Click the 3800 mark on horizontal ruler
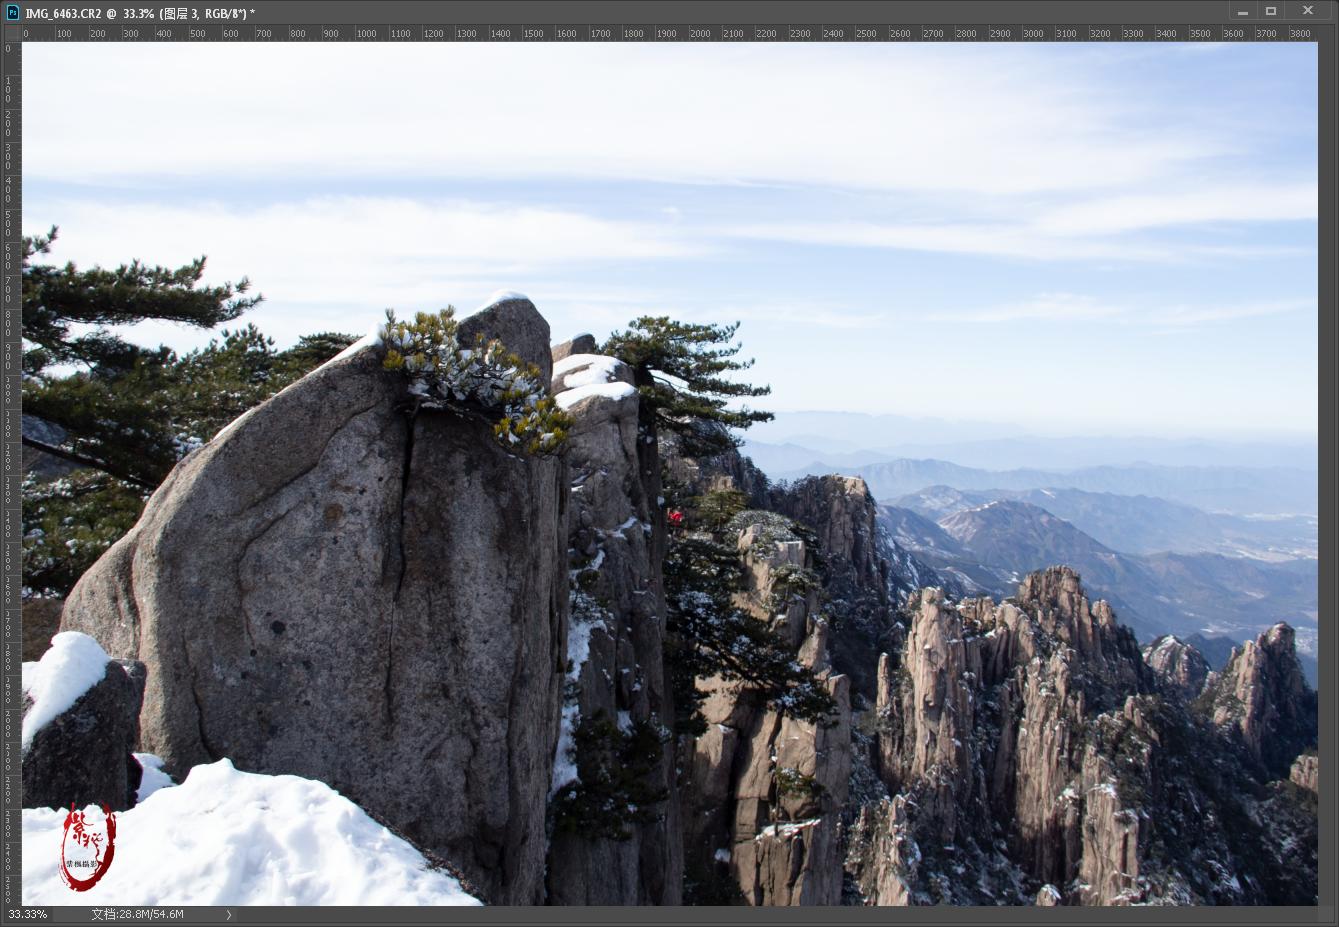1339x927 pixels. pos(1299,34)
